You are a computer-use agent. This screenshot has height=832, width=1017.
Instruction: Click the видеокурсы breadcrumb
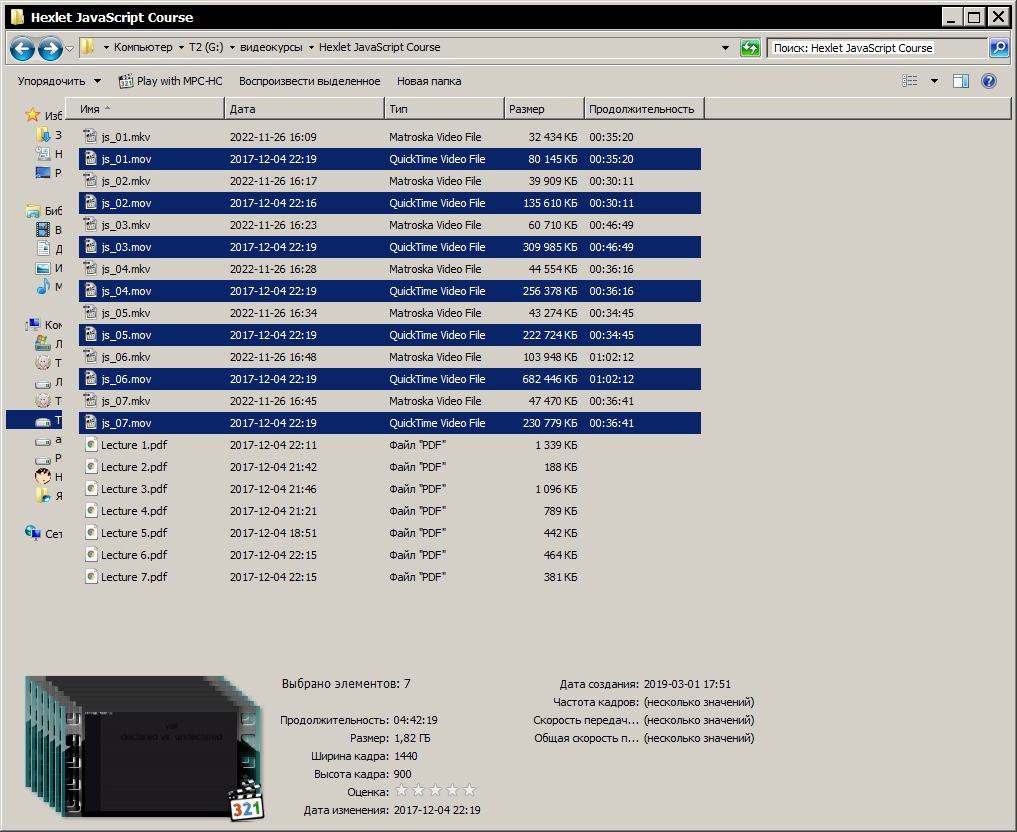pos(271,47)
